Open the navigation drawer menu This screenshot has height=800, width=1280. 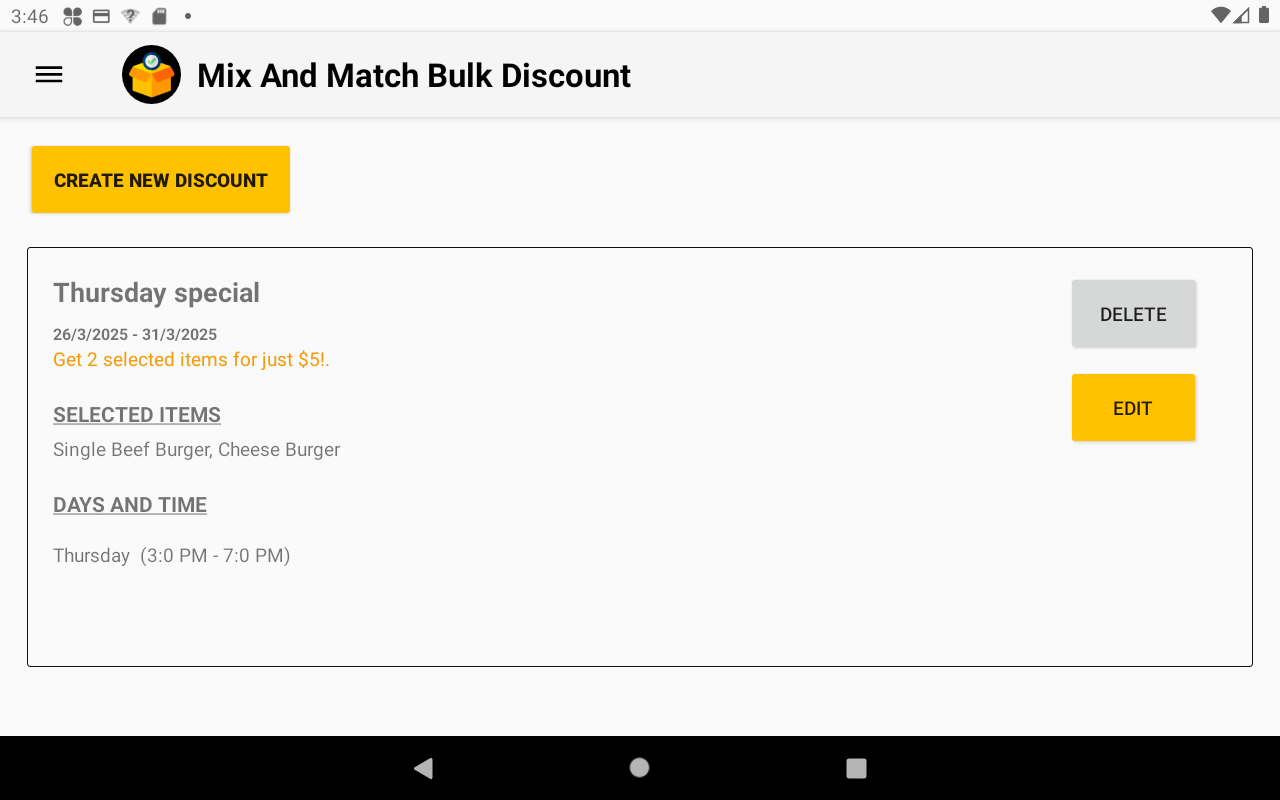pyautogui.click(x=48, y=74)
